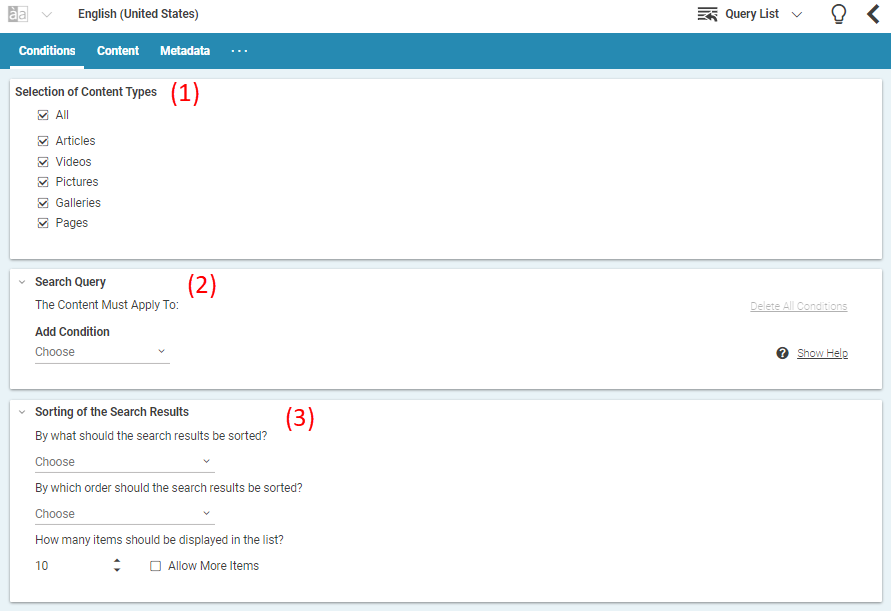Viewport: 891px width, 611px height.
Task: Switch to the Content tab
Action: 117,51
